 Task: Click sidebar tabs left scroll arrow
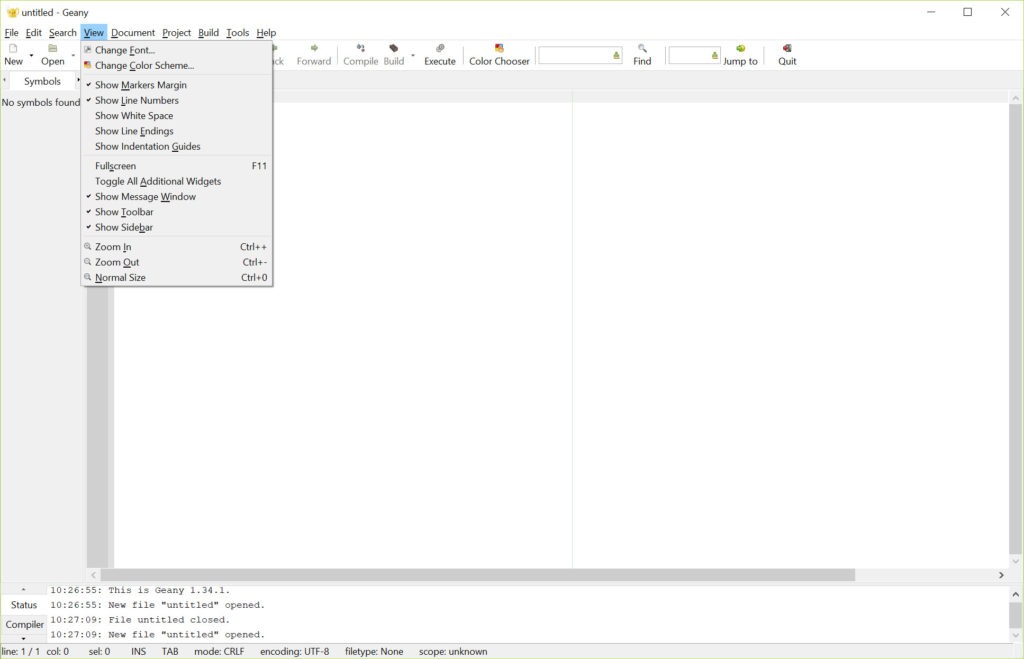click(5, 80)
